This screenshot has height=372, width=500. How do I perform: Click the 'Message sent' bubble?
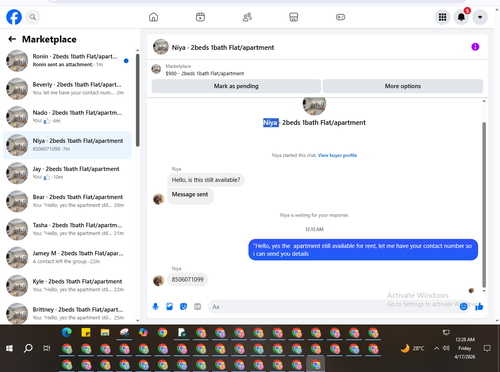pyautogui.click(x=190, y=195)
